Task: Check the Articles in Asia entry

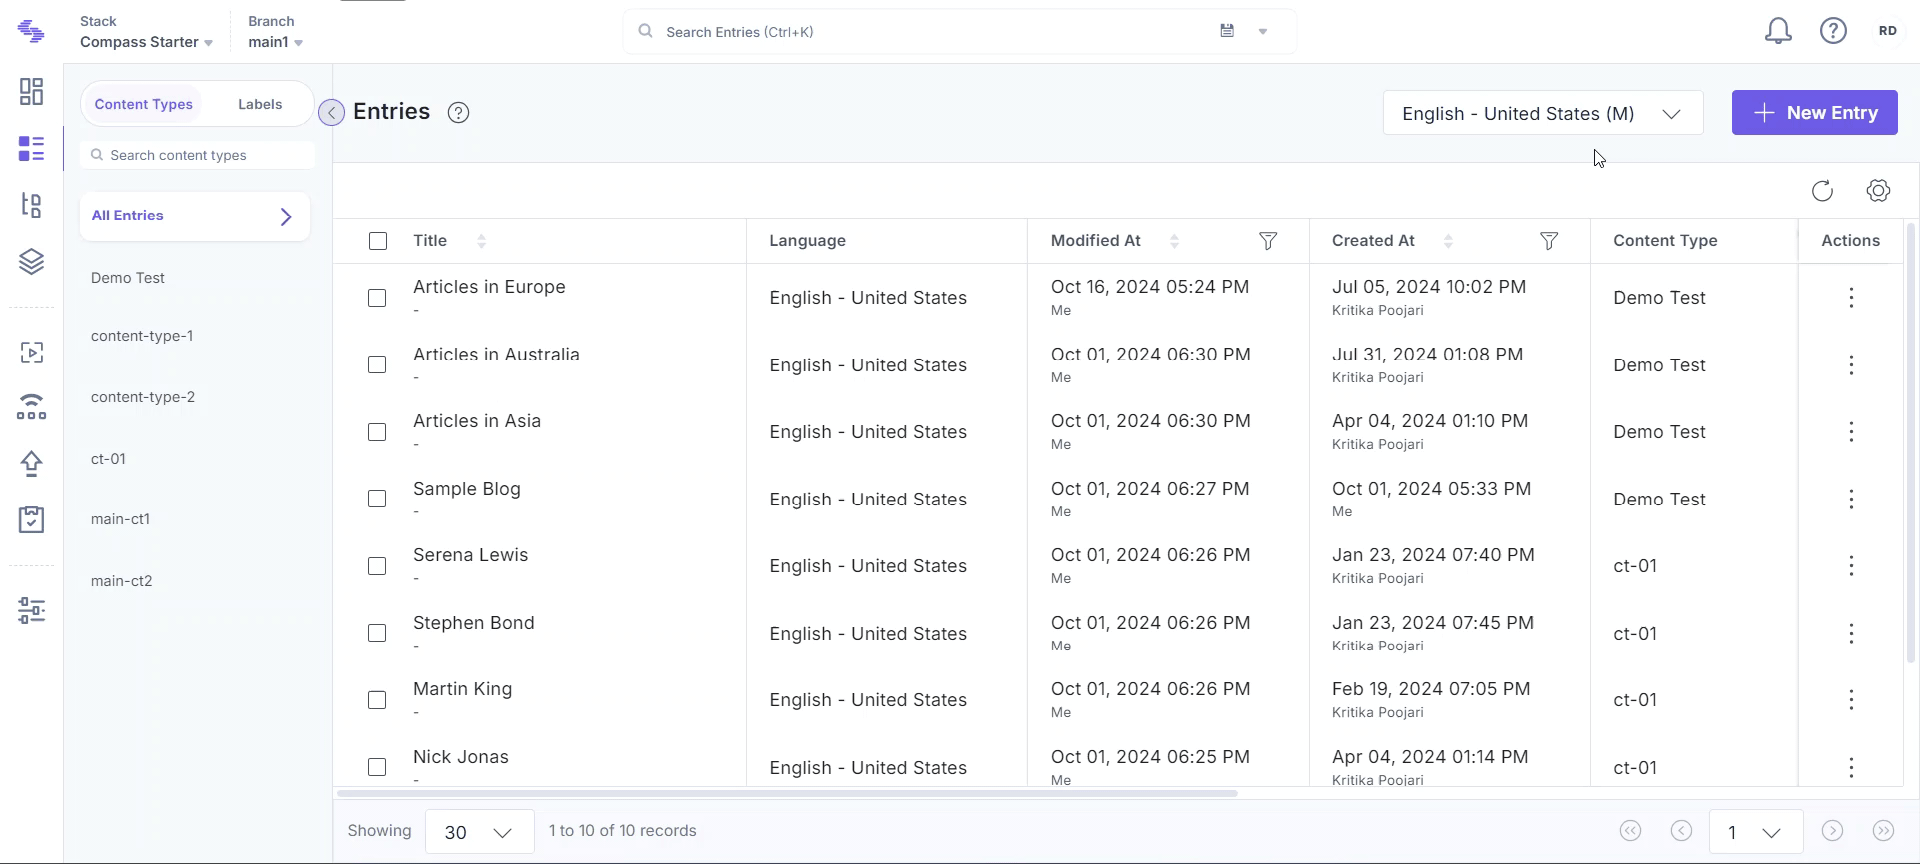Action: pos(377,432)
